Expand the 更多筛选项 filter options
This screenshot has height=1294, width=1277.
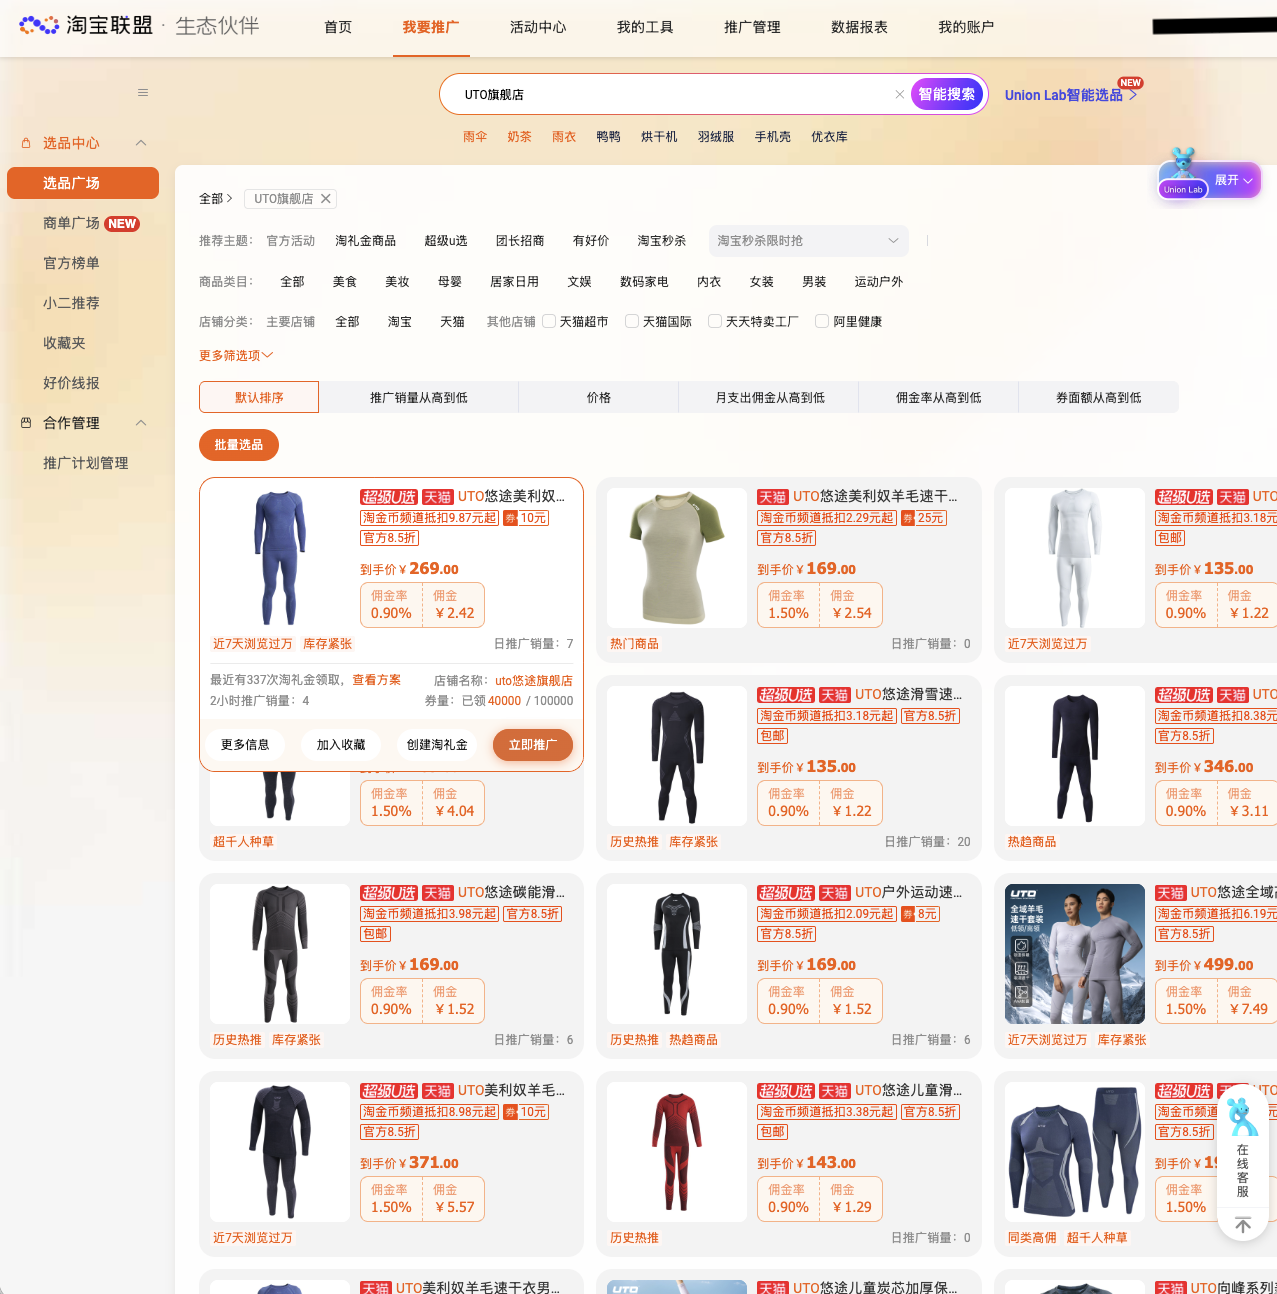(x=235, y=355)
